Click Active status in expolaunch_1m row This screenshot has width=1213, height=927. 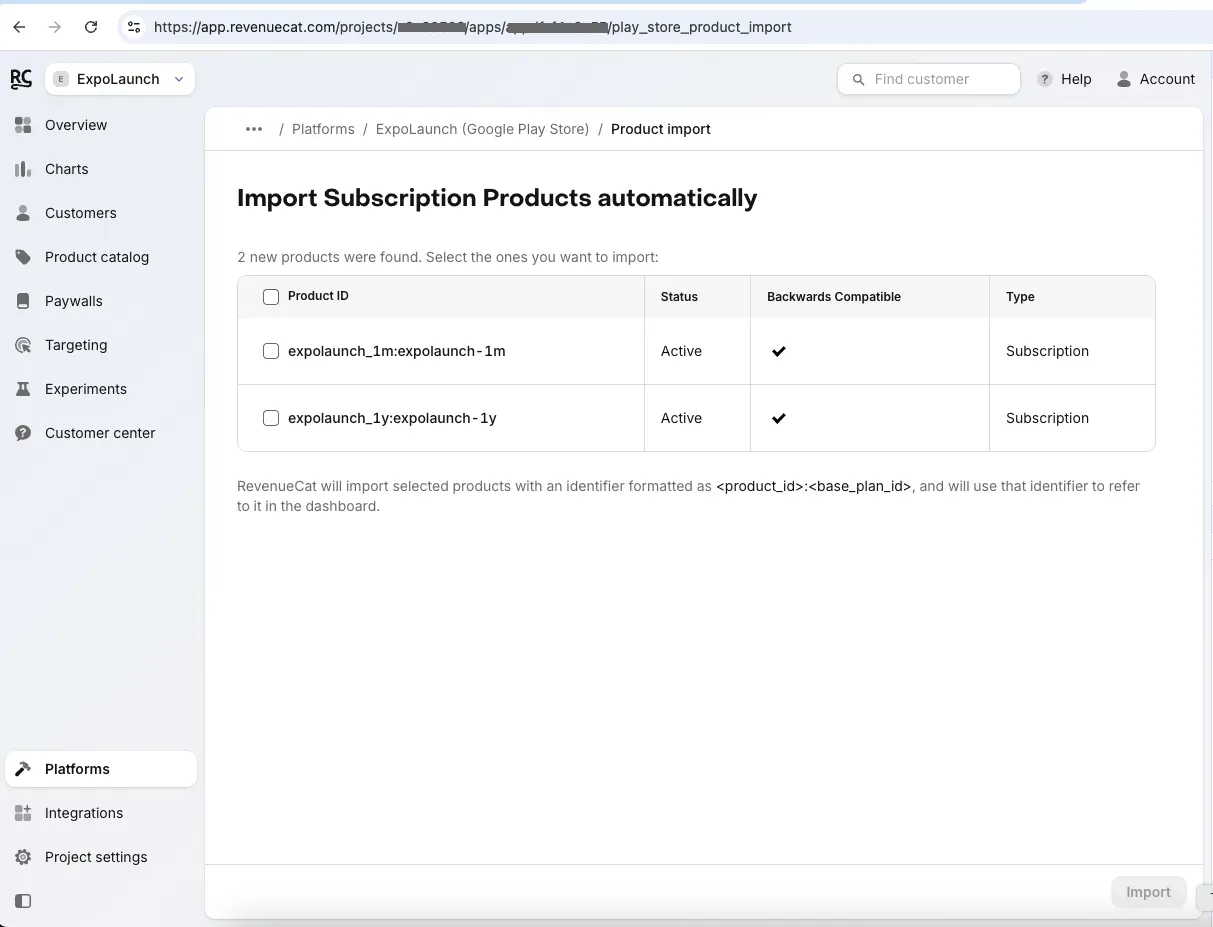point(681,351)
